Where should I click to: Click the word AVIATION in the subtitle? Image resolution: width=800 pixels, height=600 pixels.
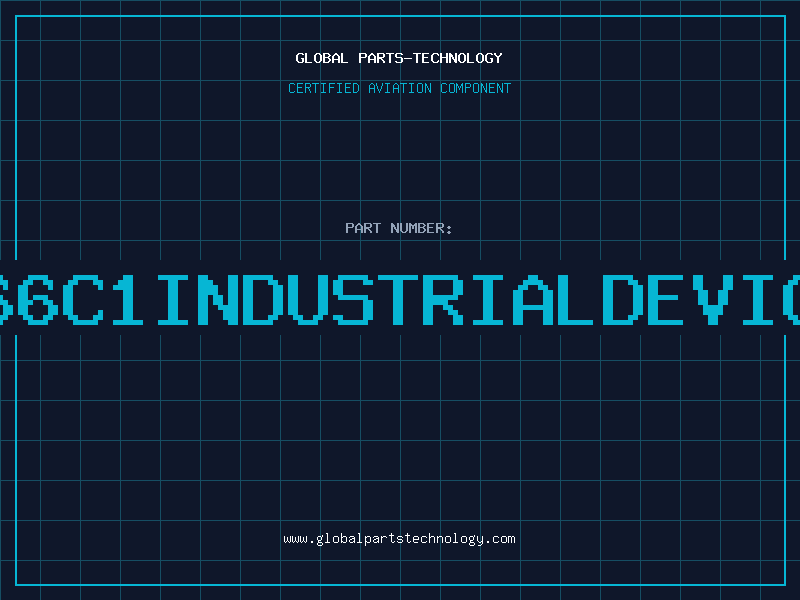coord(398,88)
